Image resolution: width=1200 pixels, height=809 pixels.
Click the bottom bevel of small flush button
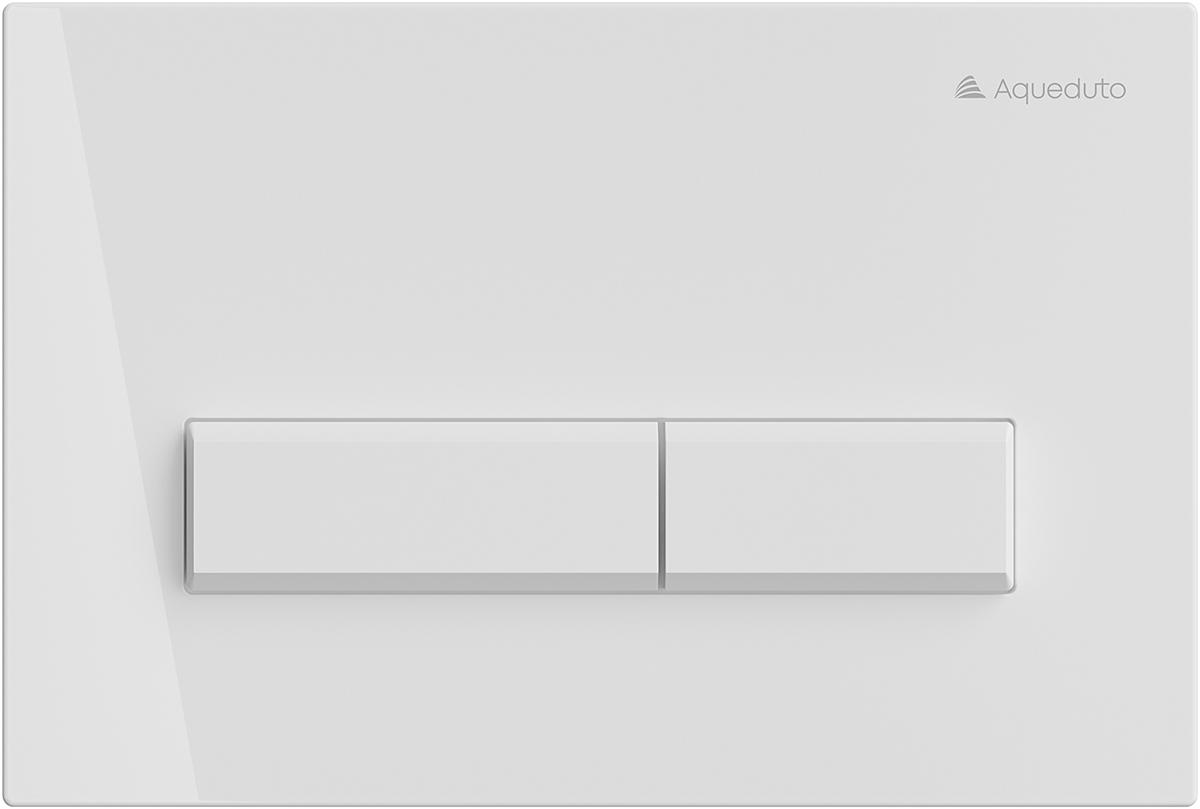tap(839, 582)
